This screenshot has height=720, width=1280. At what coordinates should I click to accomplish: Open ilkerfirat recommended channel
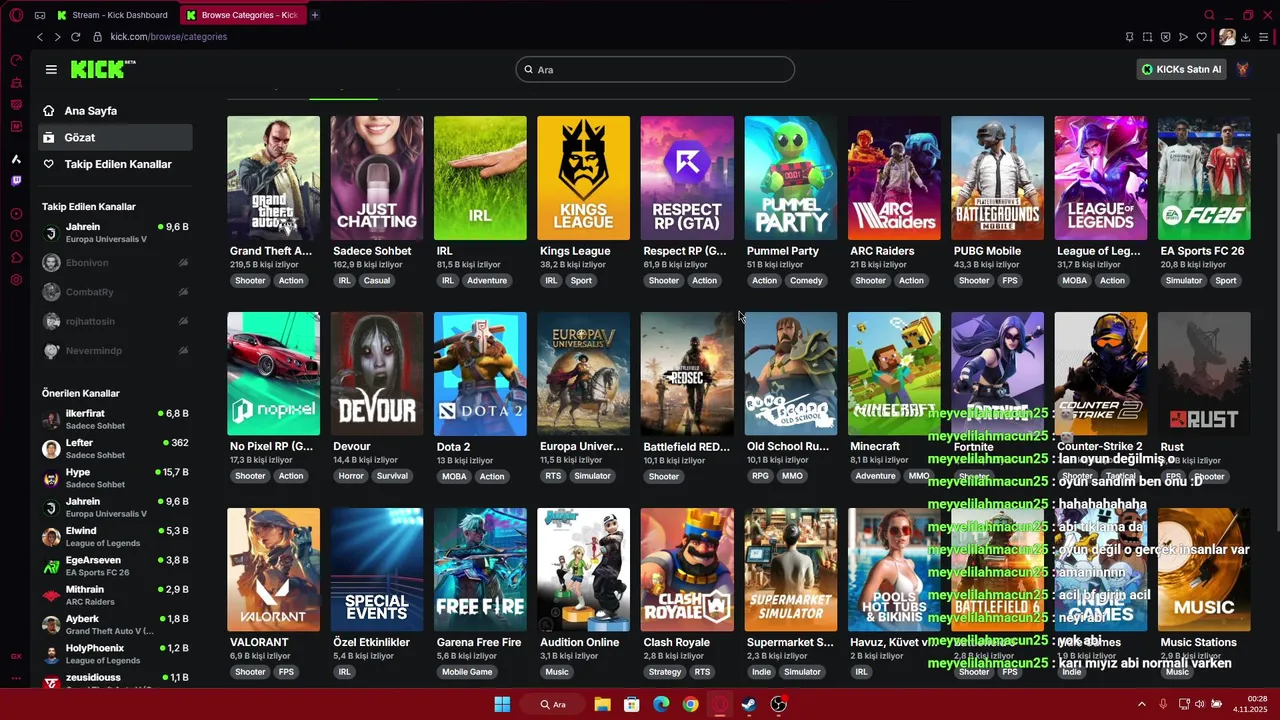115,419
